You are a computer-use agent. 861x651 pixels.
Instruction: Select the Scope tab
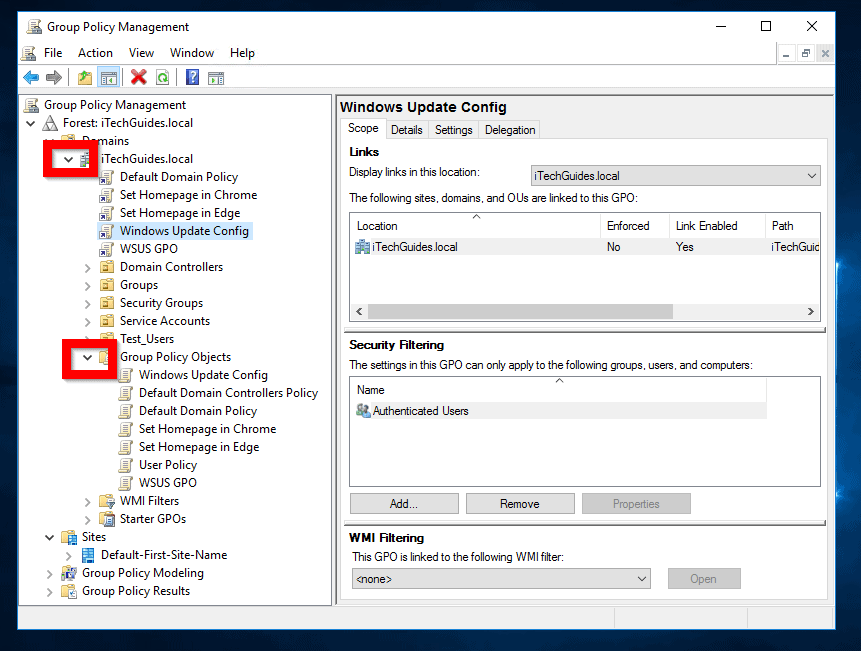point(363,128)
